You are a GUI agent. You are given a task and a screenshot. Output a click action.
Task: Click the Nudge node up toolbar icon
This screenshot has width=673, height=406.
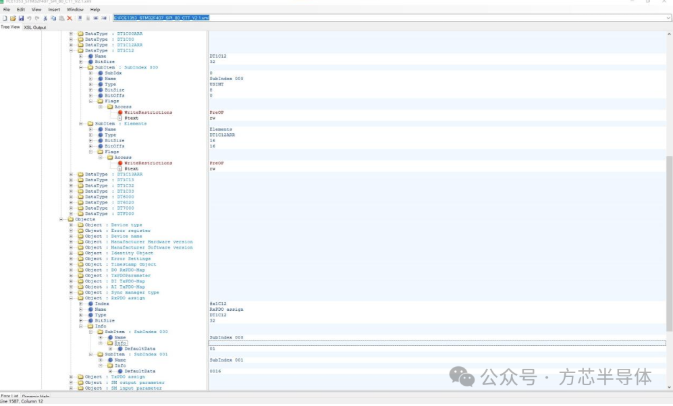(x=80, y=18)
